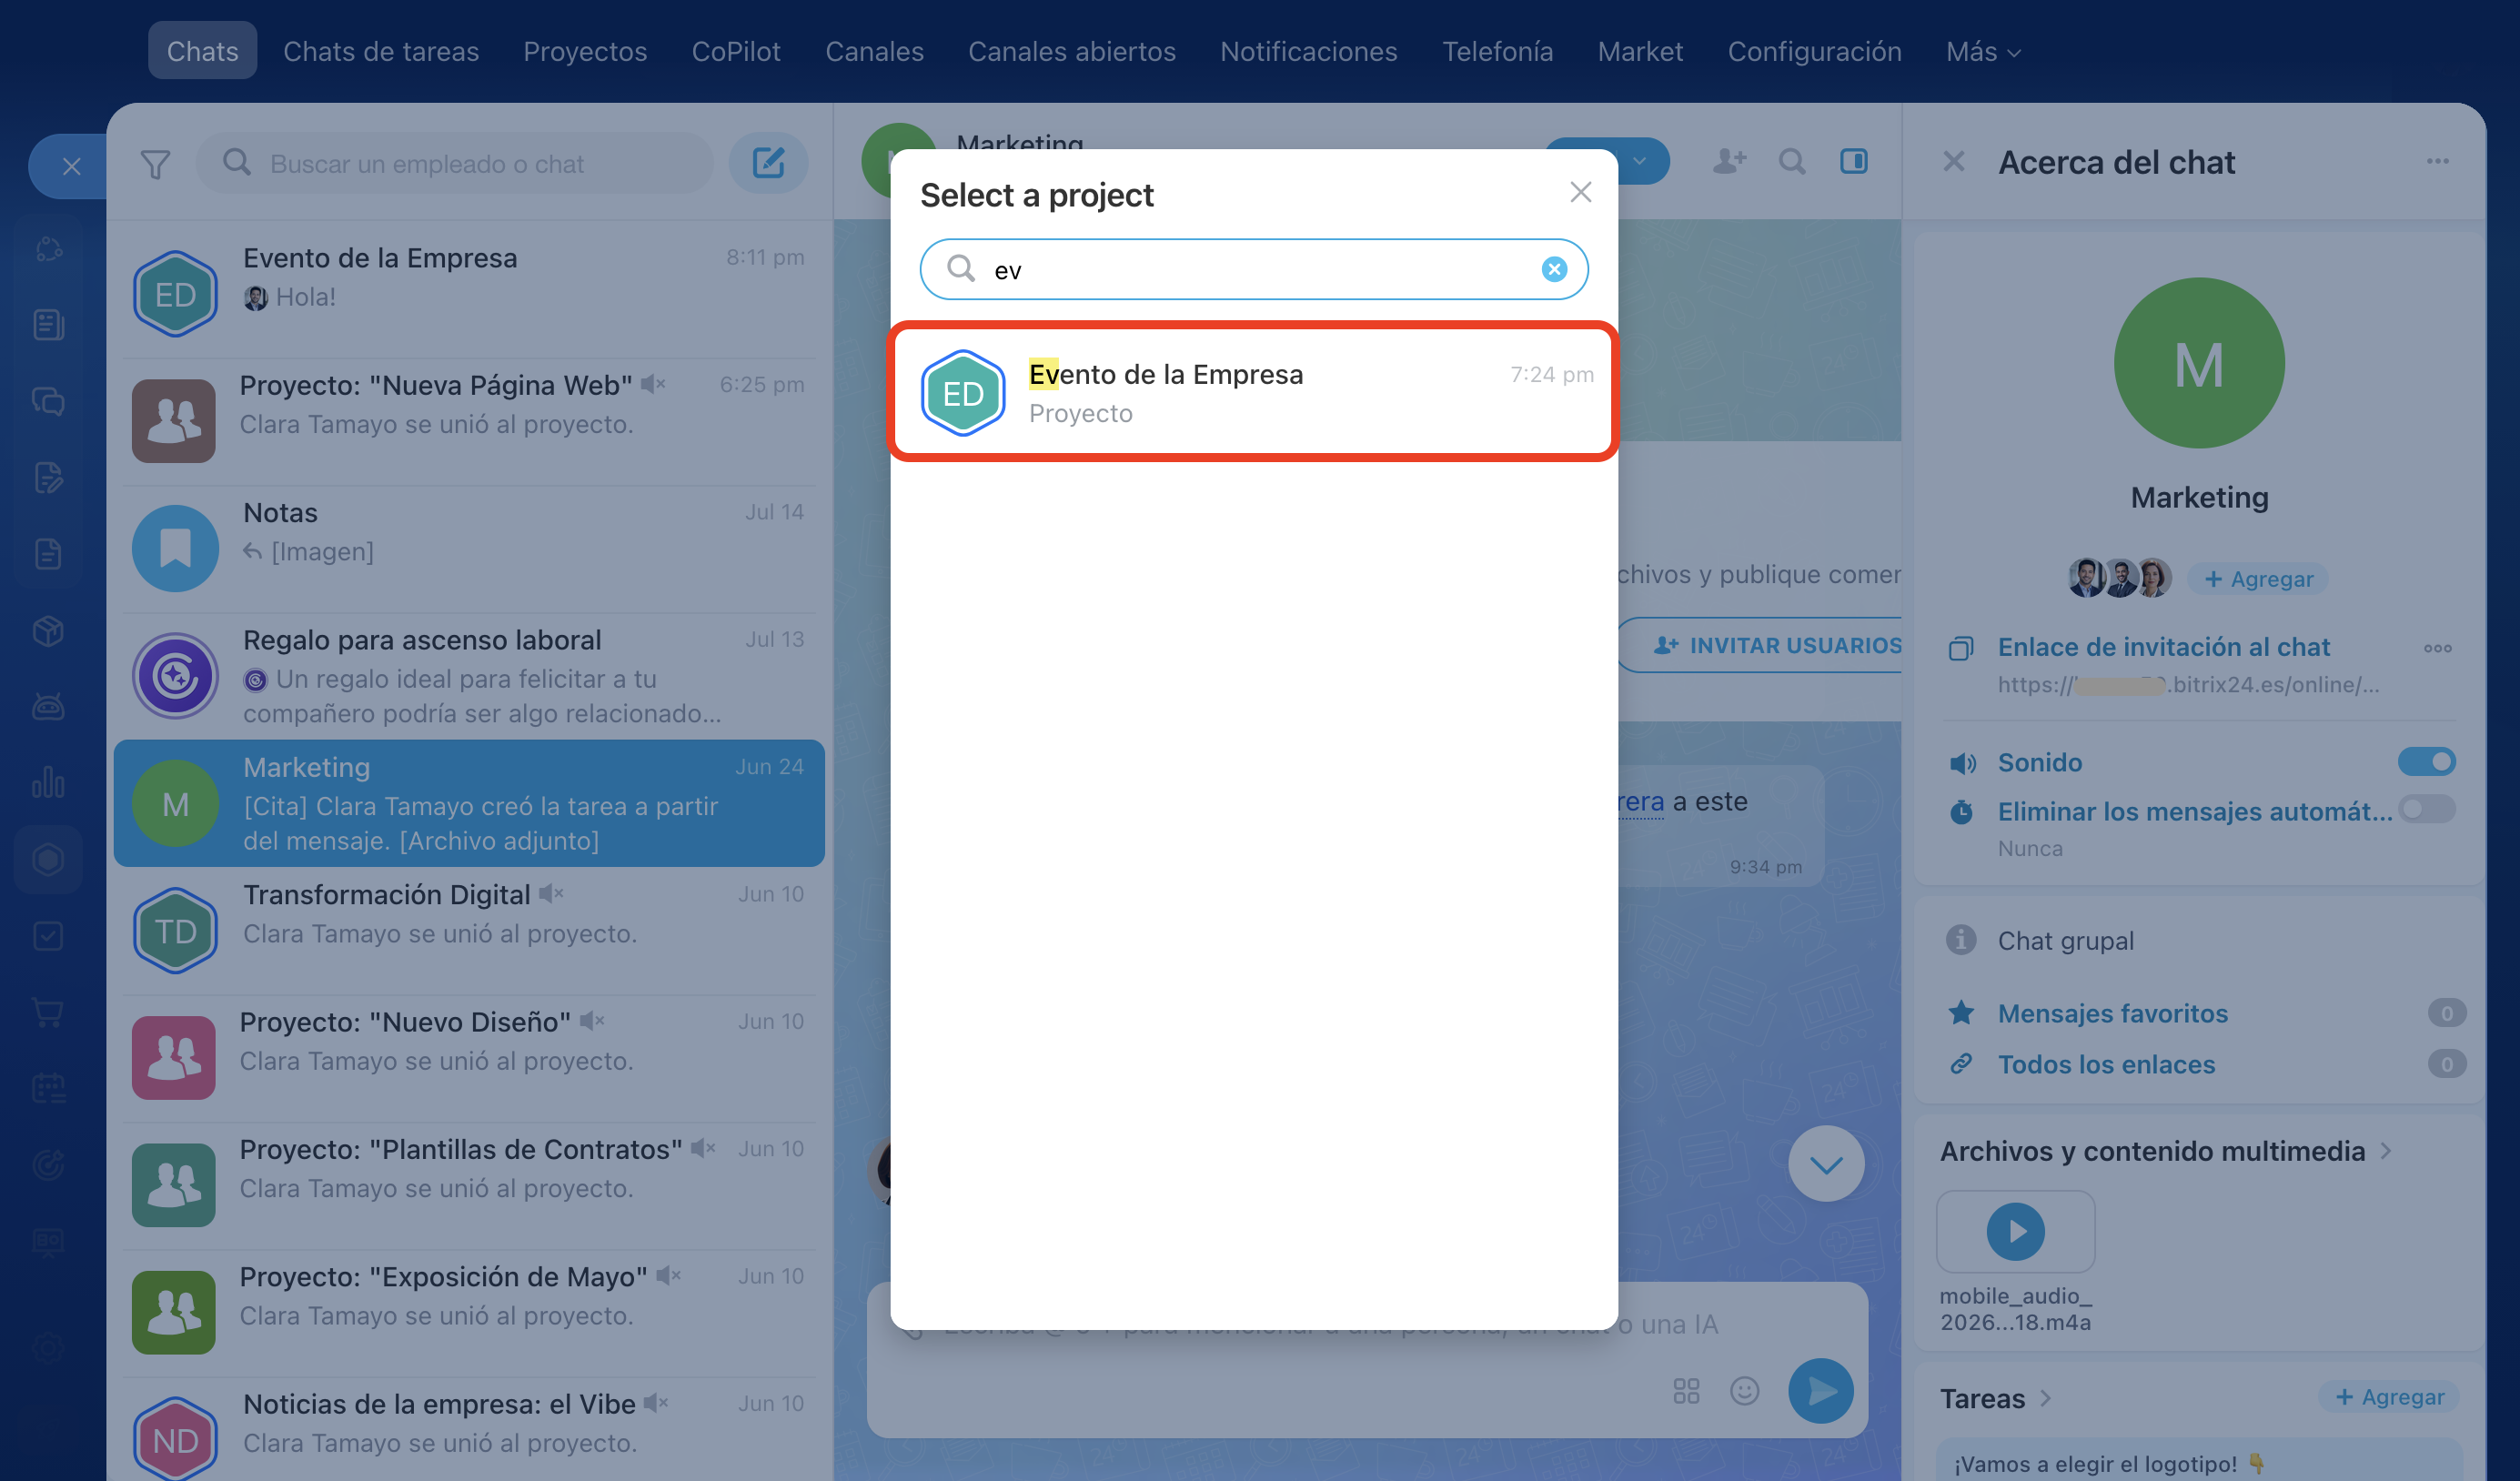The width and height of the screenshot is (2520, 1481).
Task: Open the analytics bar chart rail icon
Action: 48,782
